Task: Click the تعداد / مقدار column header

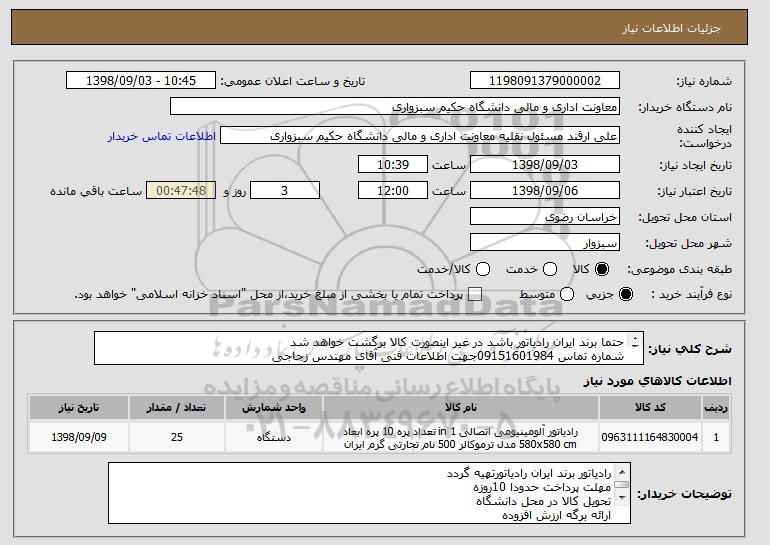Action: (x=177, y=408)
